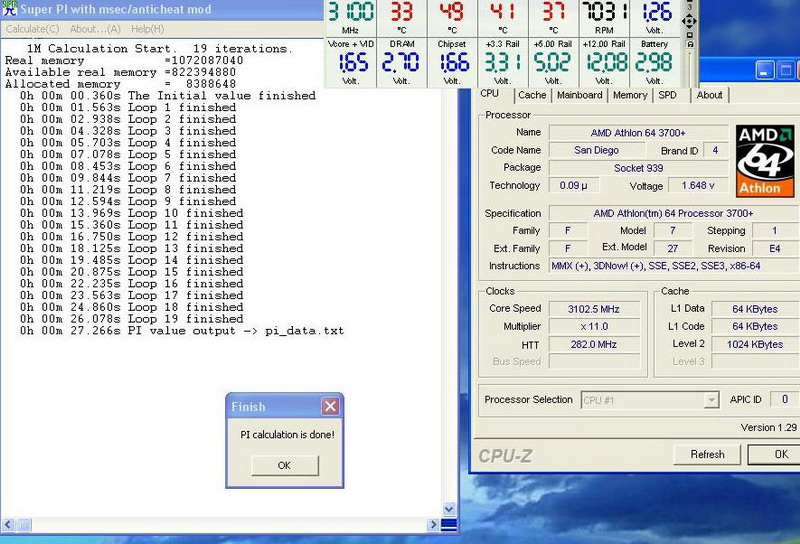Click the +3.3 Rail 3.31 readout
Image resolution: width=800 pixels, height=544 pixels.
503,62
